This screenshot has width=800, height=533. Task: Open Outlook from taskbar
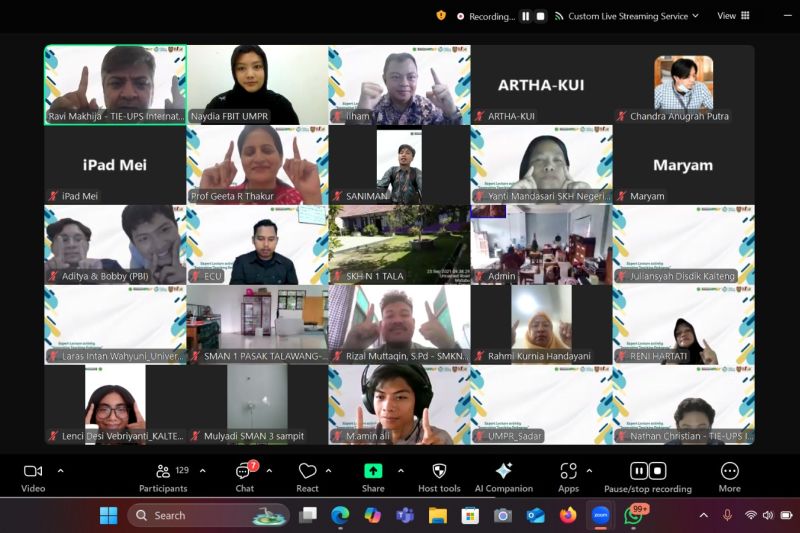pyautogui.click(x=535, y=516)
